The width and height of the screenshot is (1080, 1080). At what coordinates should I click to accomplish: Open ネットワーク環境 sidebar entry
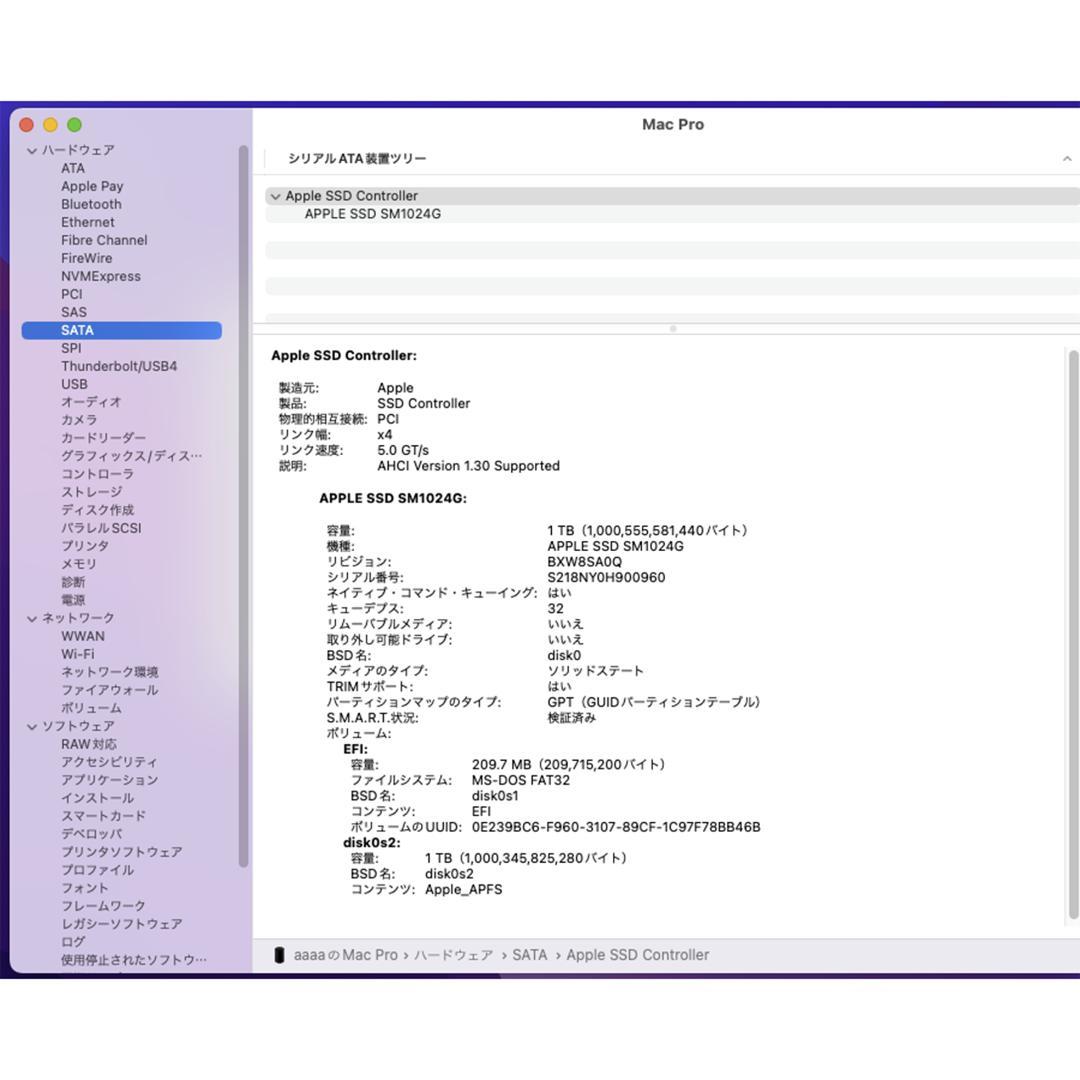[110, 672]
